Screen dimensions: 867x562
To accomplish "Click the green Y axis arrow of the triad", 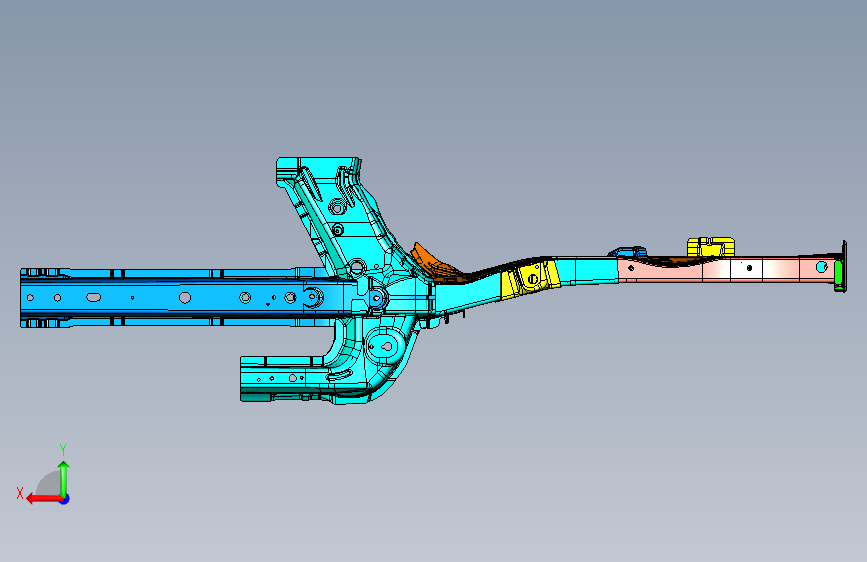I will coord(64,478).
